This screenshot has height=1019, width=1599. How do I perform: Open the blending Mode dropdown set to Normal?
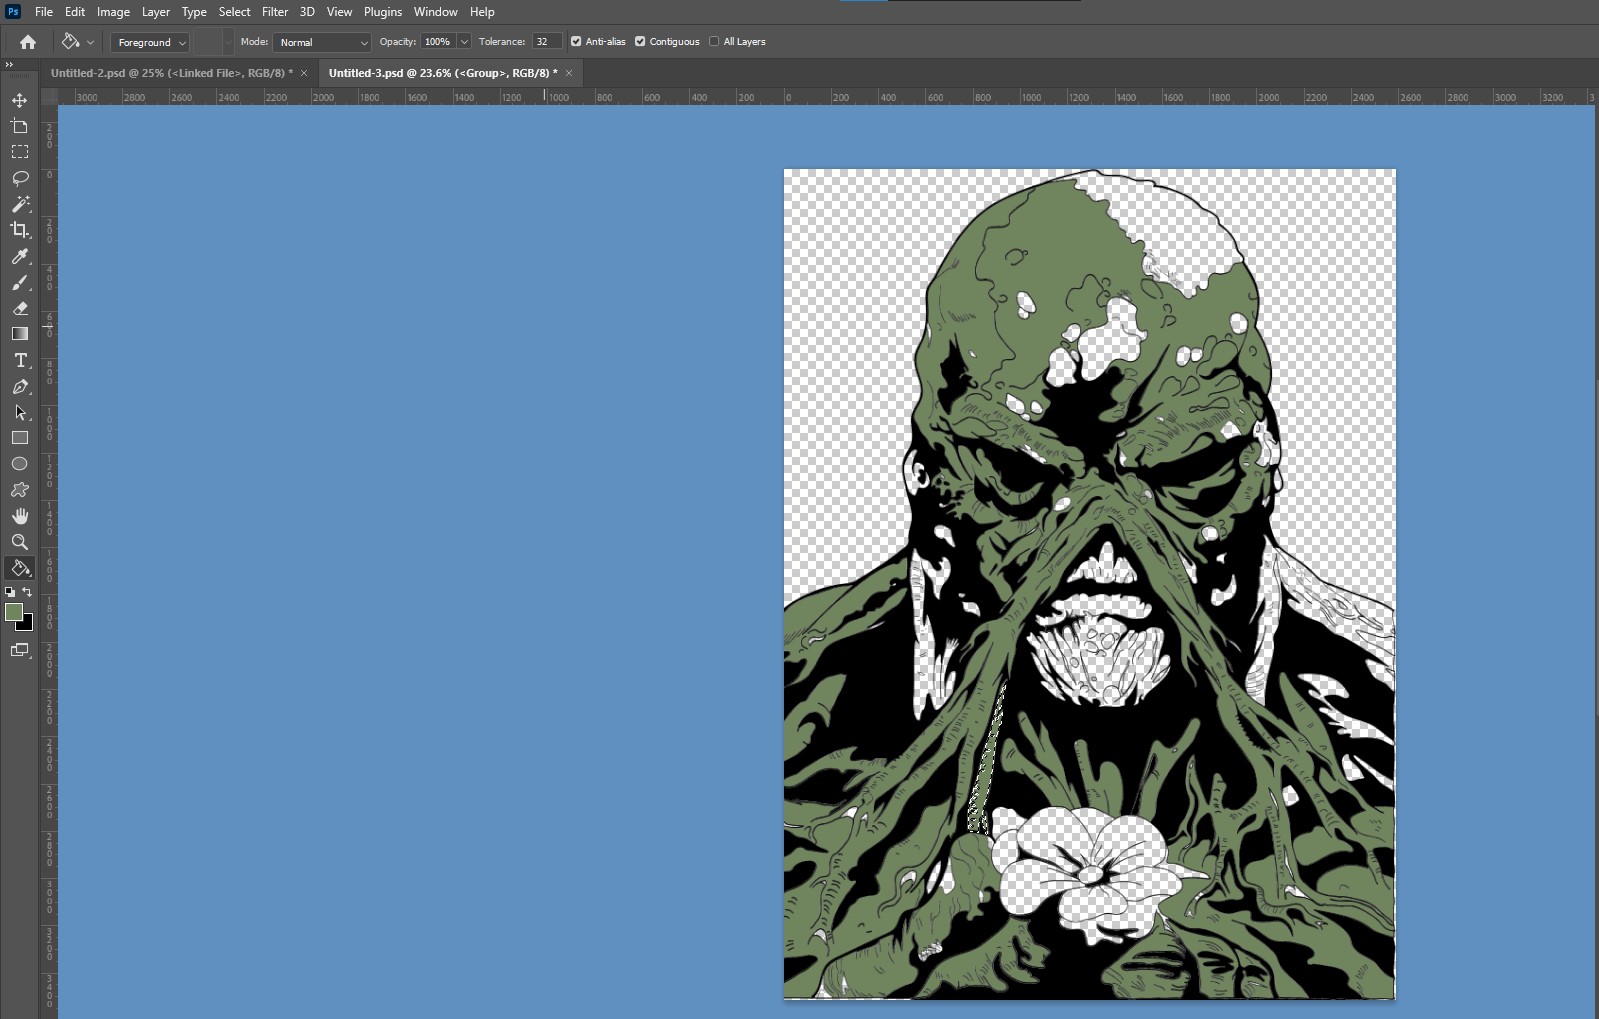point(322,42)
